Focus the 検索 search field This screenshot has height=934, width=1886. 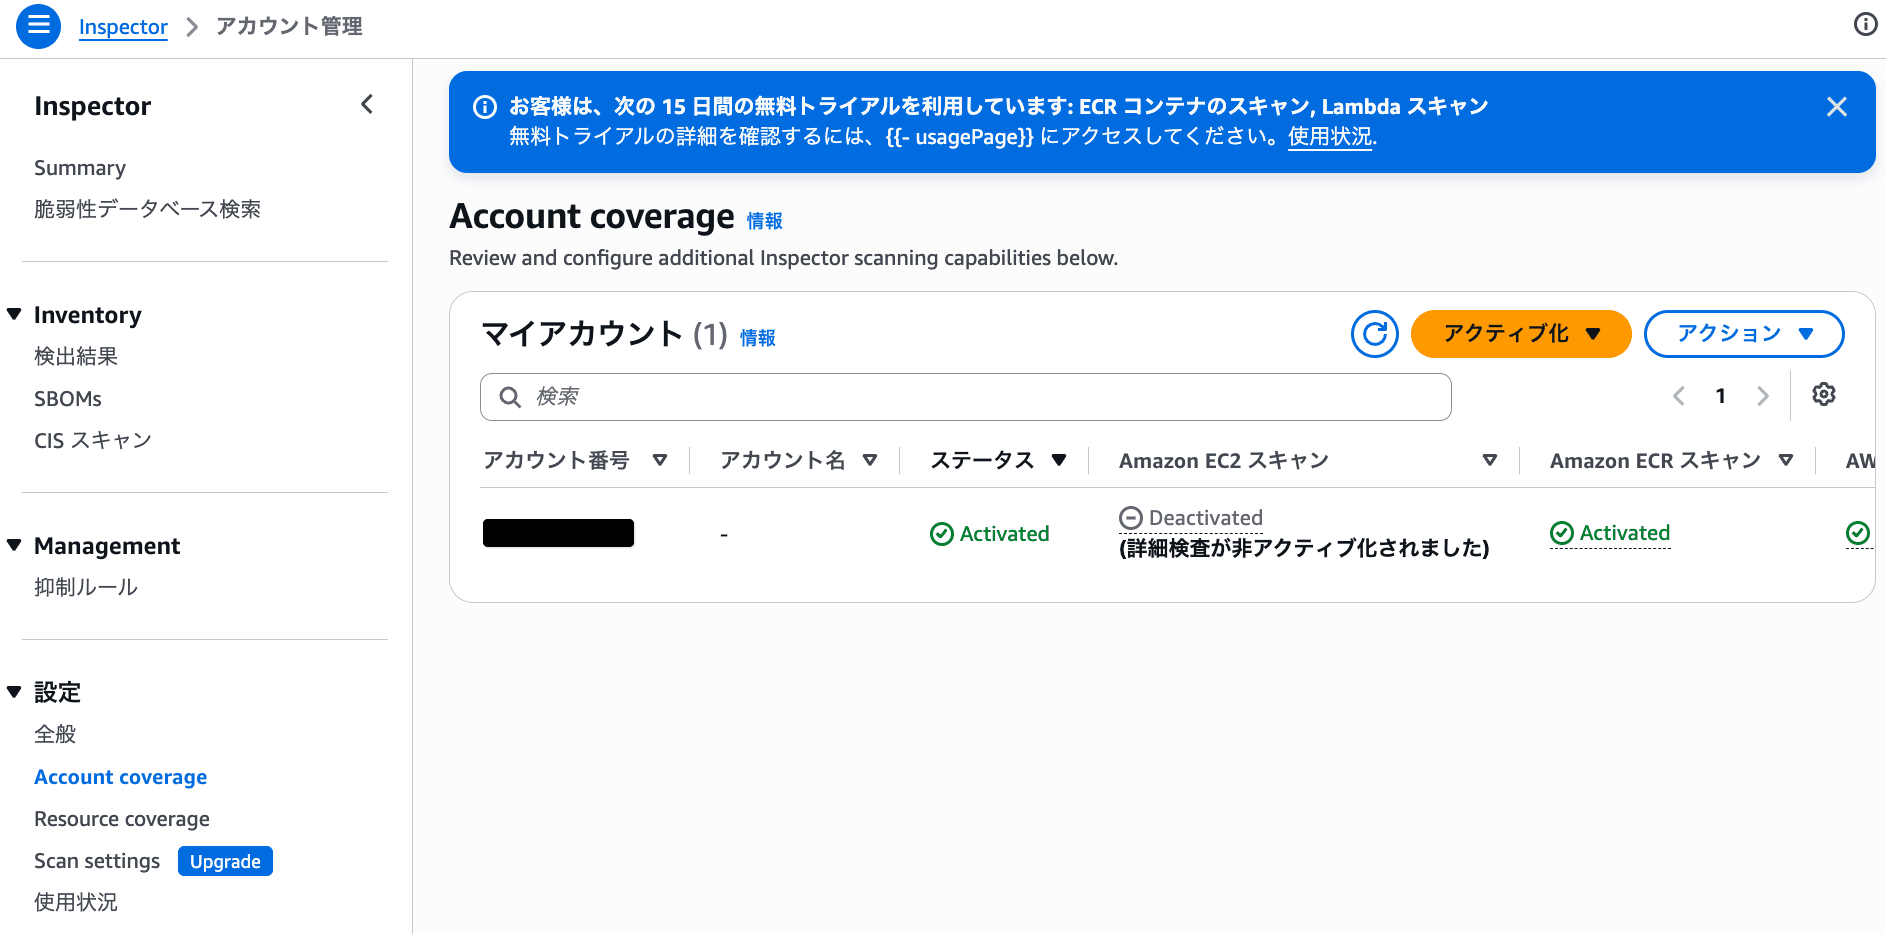[966, 397]
